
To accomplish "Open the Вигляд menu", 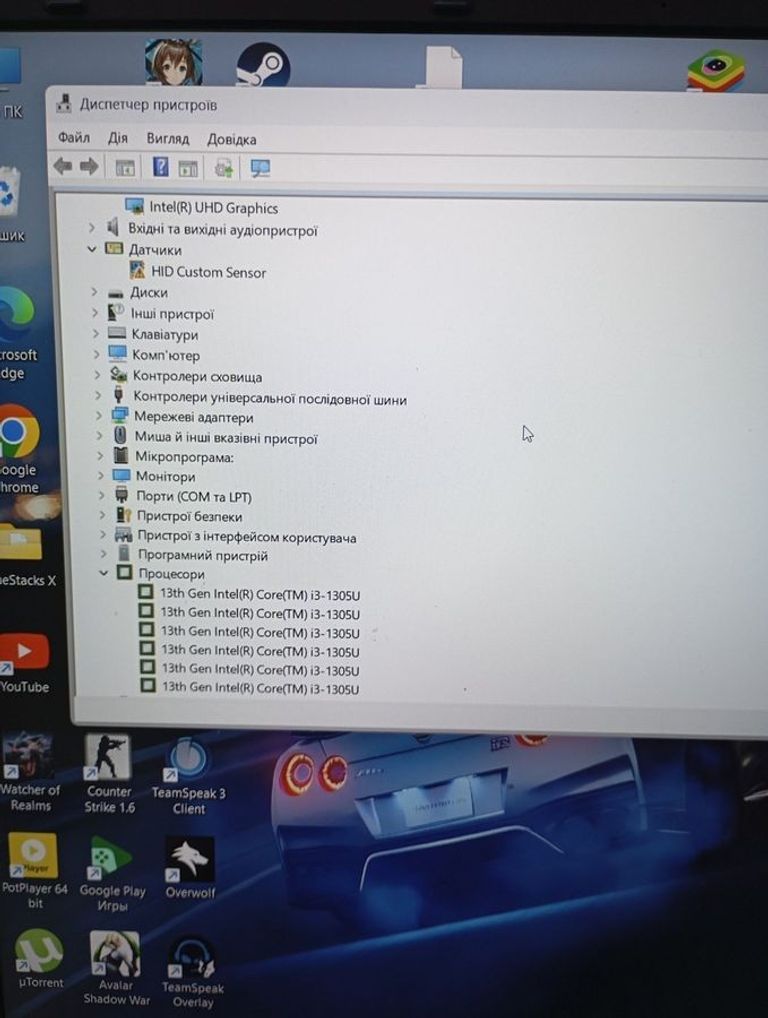I will (167, 139).
